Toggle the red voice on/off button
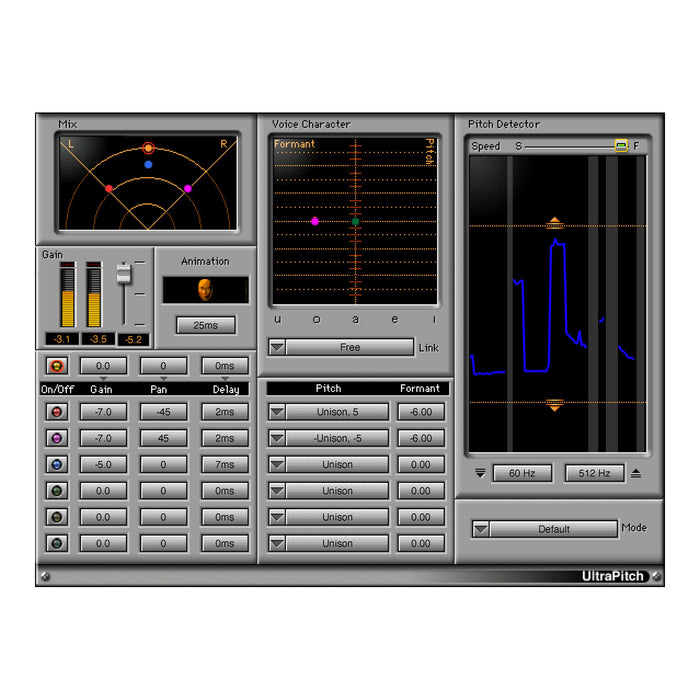The width and height of the screenshot is (700, 700). coord(57,412)
